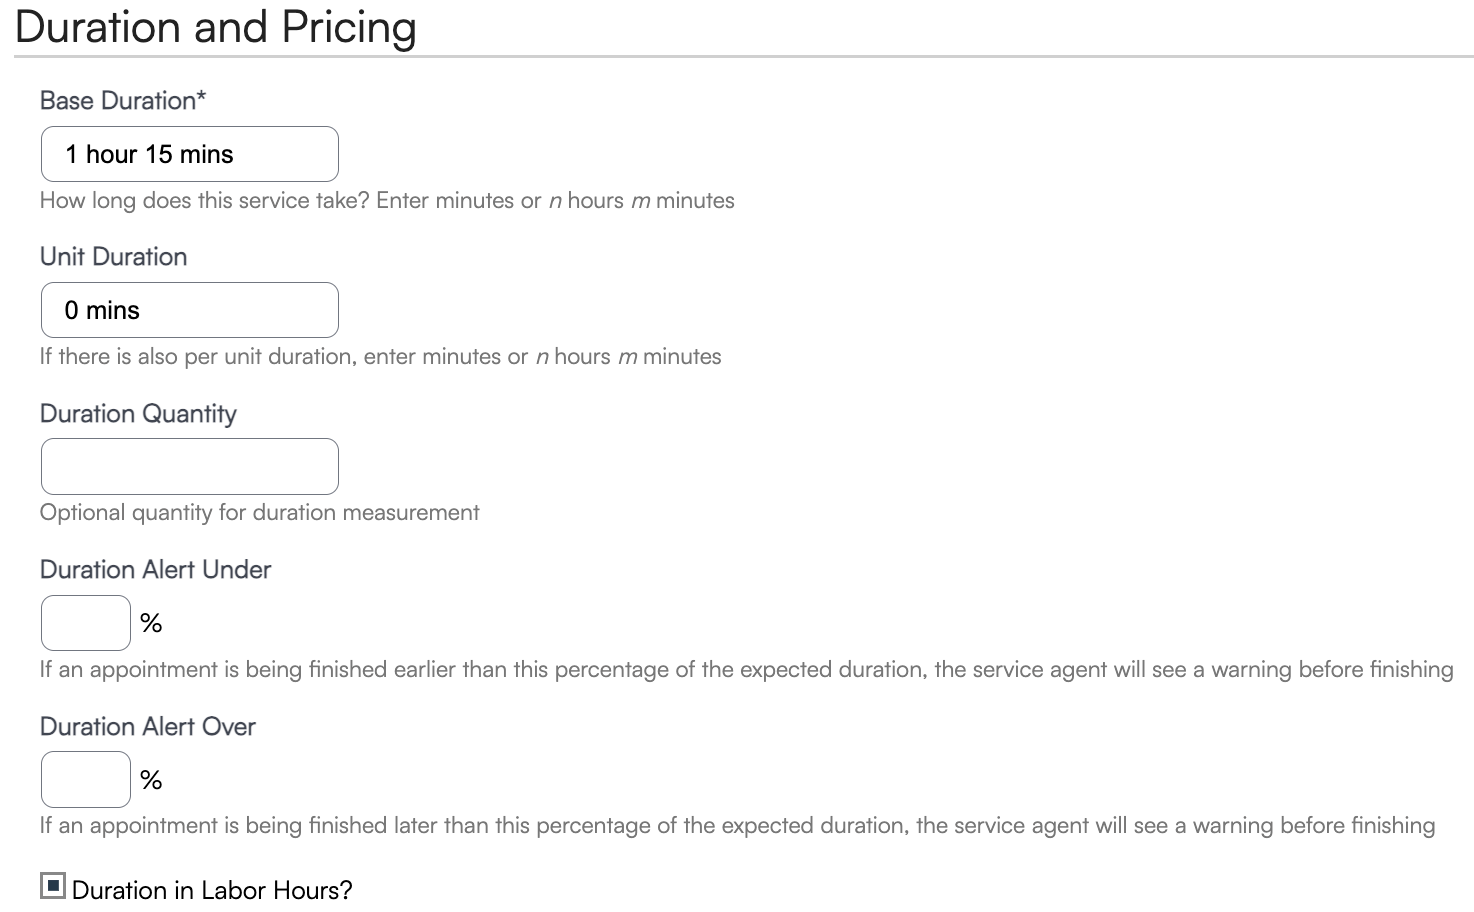Click the % symbol beside Duration Alert Over
Screen dimensions: 1474x912
(x=151, y=780)
